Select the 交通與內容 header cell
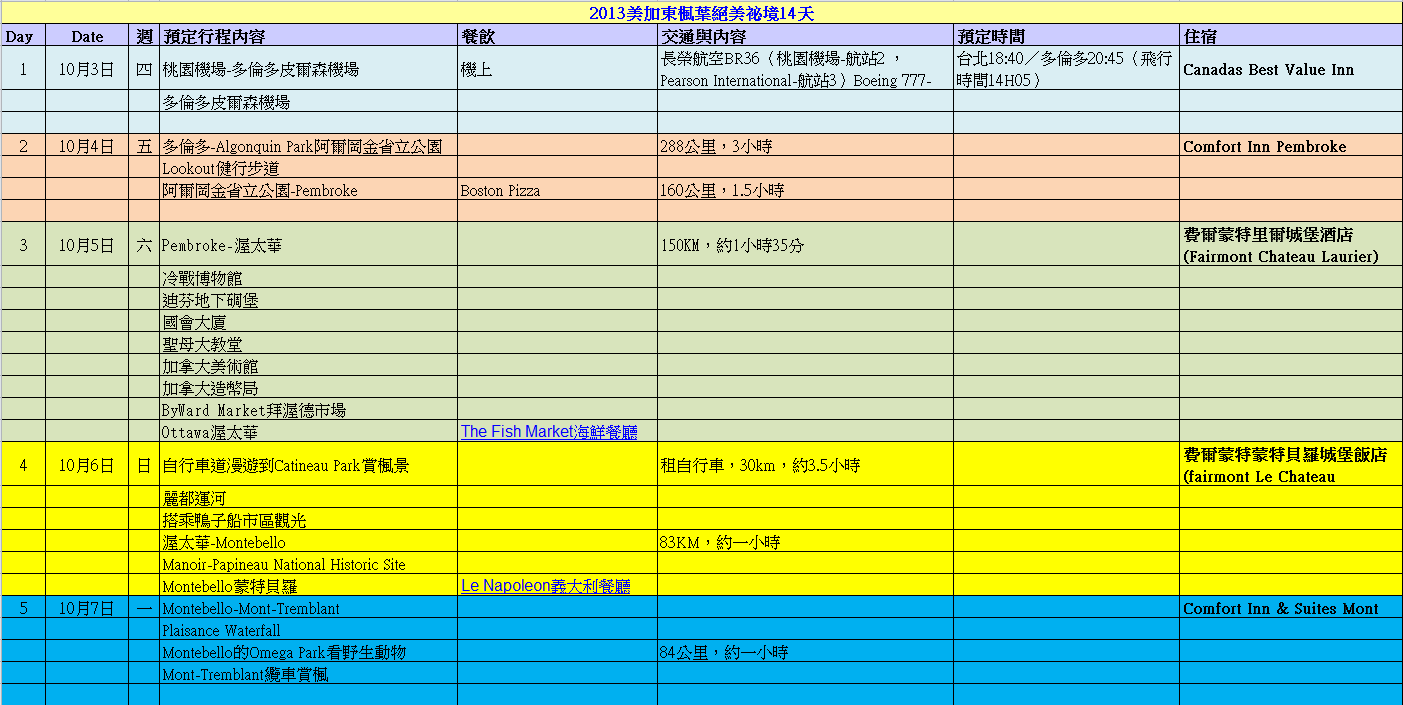 pos(703,36)
